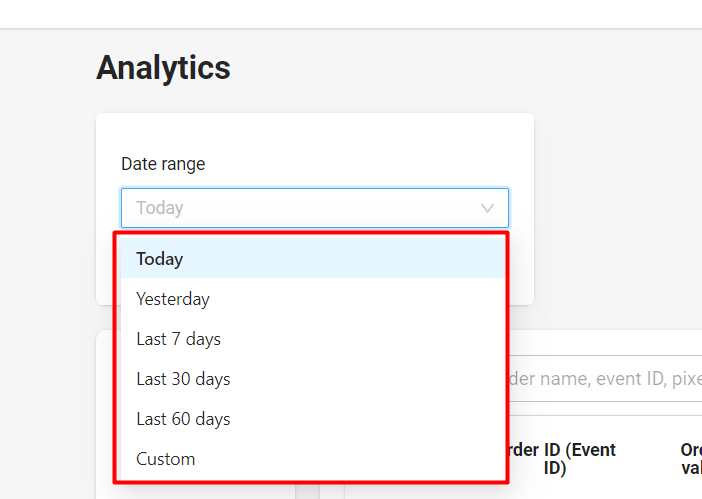Select Last 7 days option

coord(313,339)
